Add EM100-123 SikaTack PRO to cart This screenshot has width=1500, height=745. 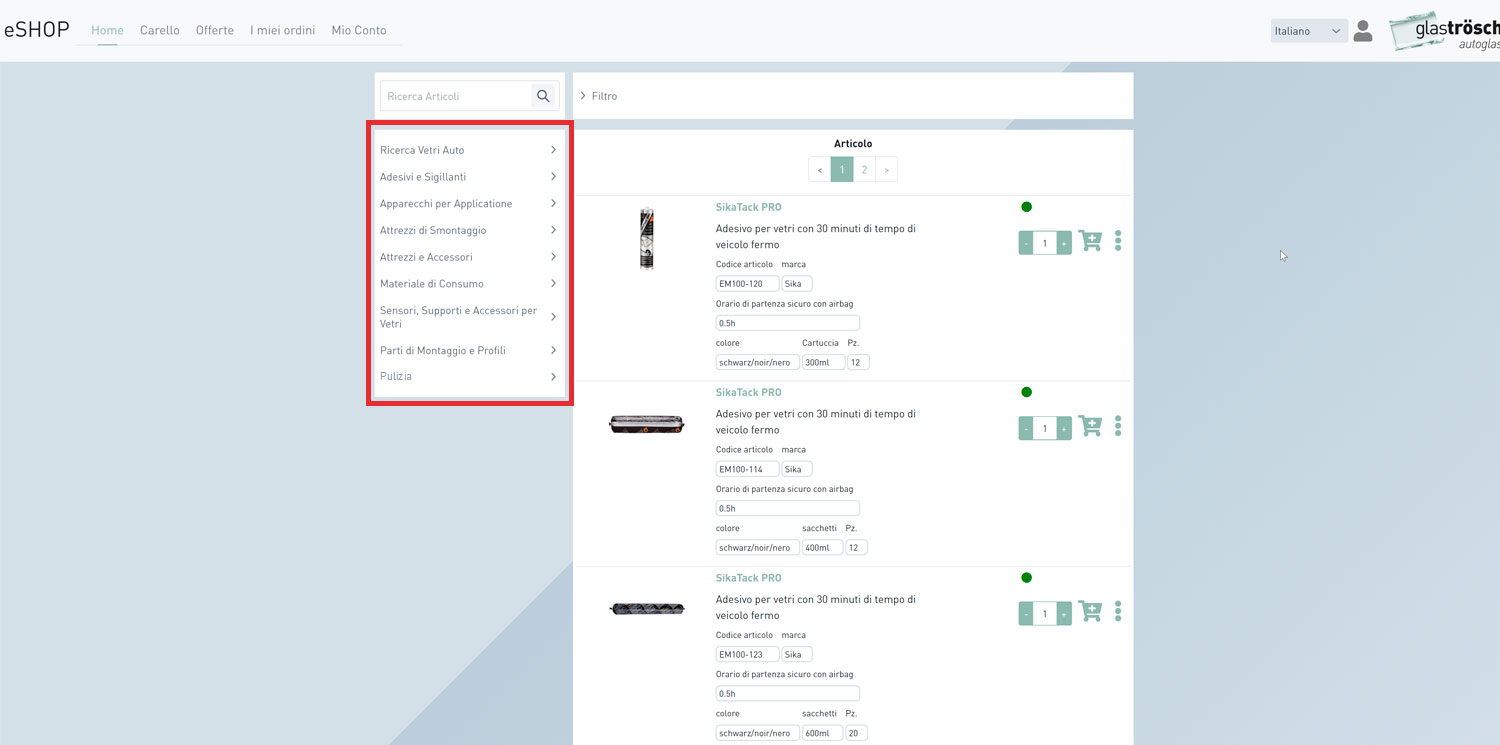coord(1090,611)
